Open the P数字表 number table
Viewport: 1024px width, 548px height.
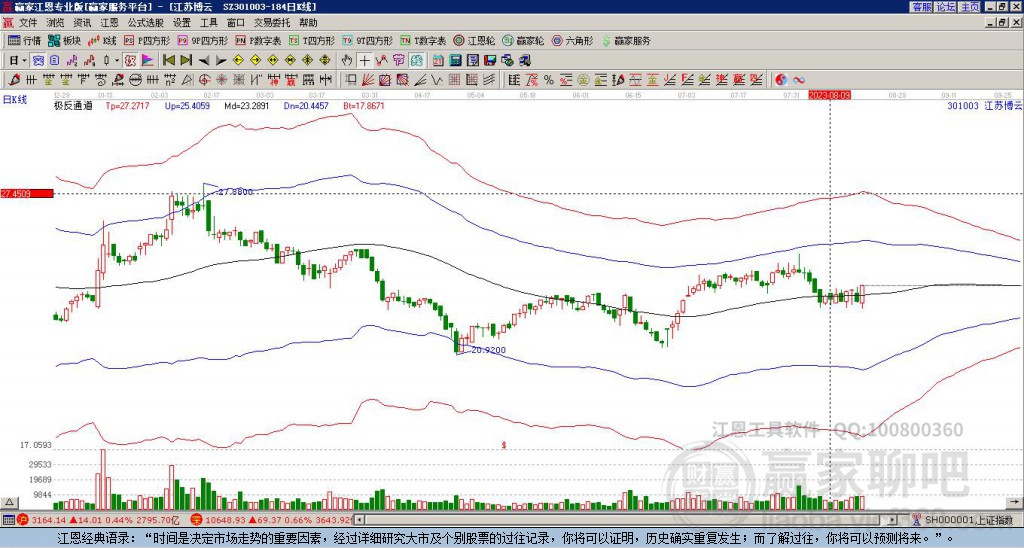(259, 40)
